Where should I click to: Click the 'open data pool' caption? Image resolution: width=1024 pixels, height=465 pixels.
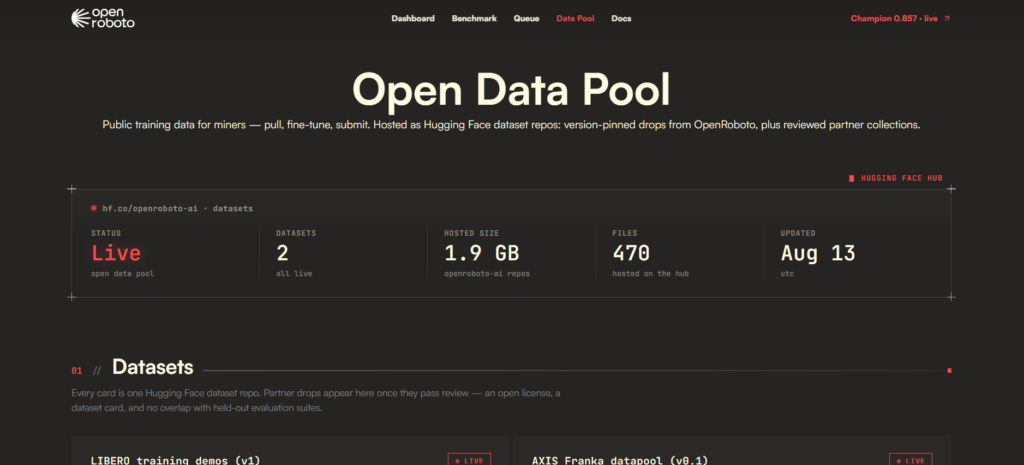pos(123,274)
